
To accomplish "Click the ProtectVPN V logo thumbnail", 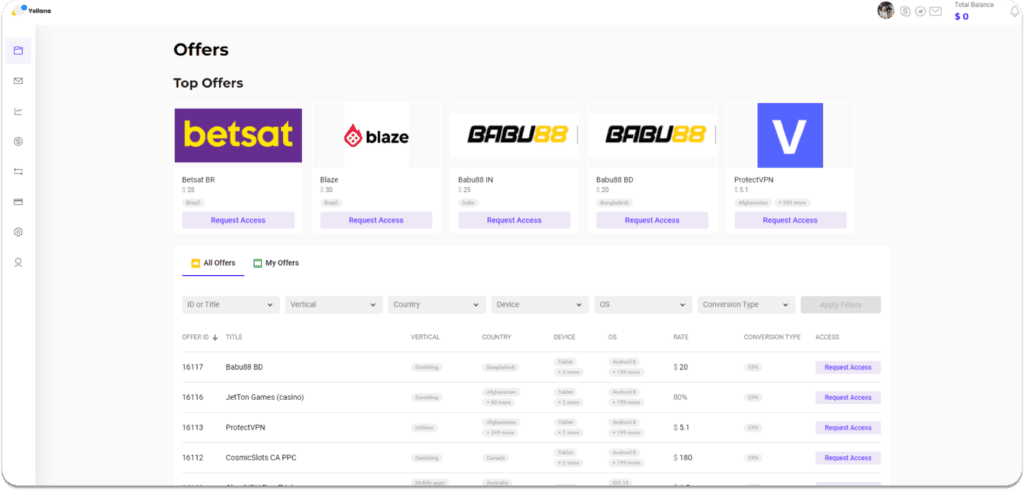I will 790,135.
